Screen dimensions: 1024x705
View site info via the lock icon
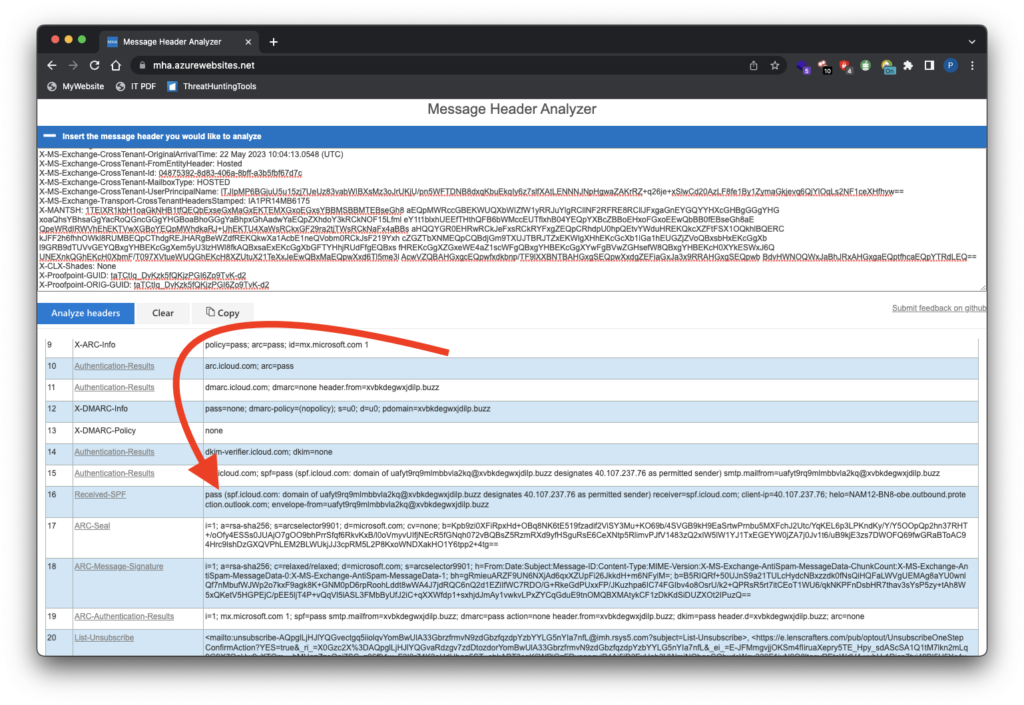point(142,65)
